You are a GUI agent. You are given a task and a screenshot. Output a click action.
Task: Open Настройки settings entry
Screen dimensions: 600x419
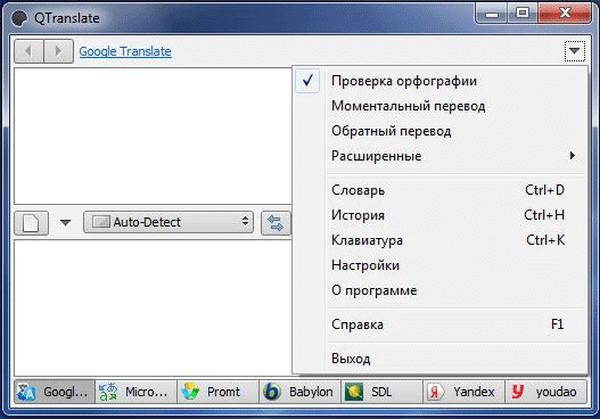(x=440, y=265)
